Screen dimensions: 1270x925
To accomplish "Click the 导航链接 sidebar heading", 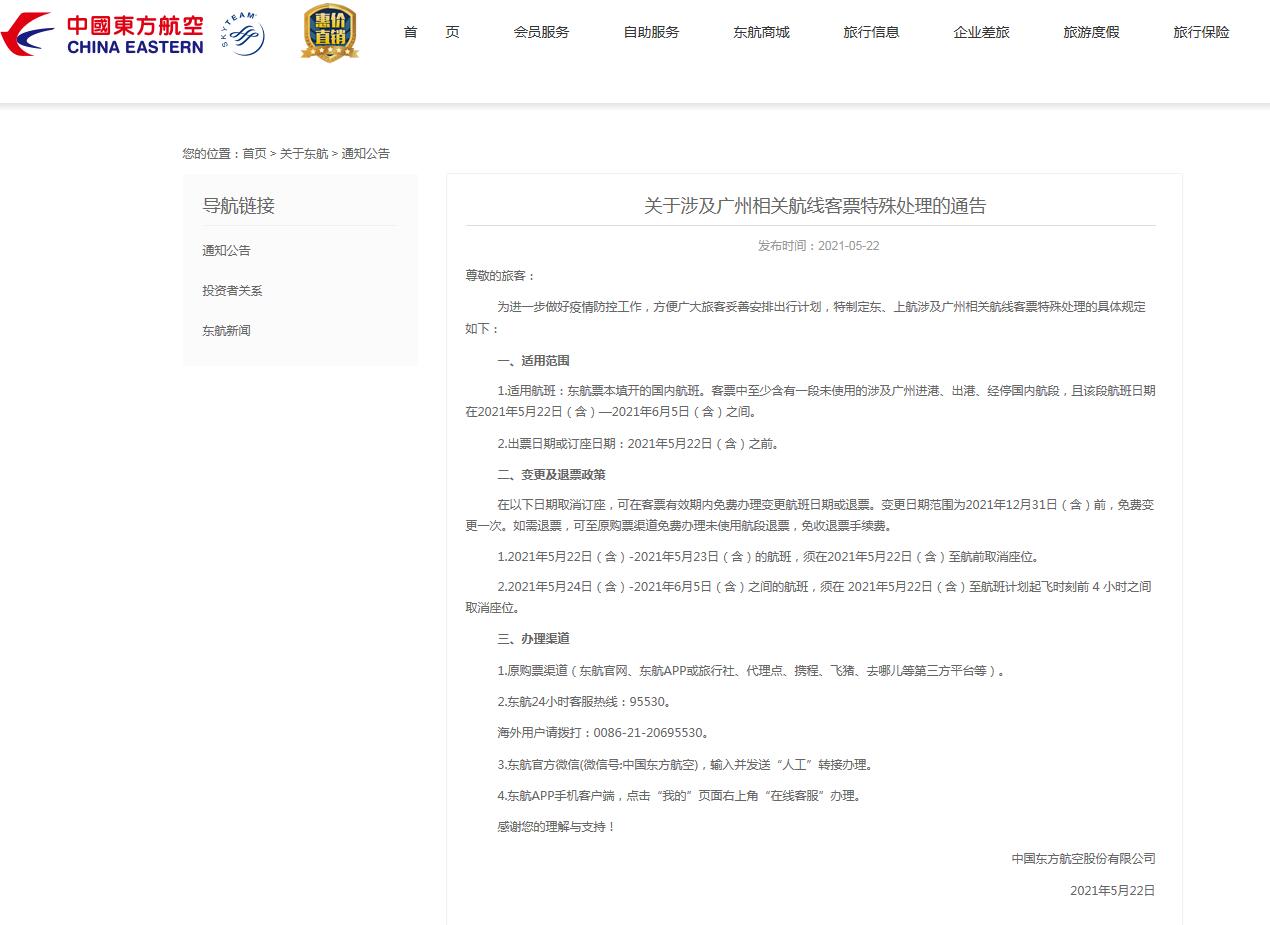I will [238, 206].
